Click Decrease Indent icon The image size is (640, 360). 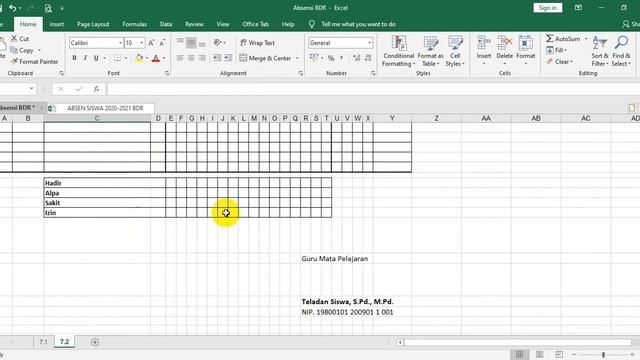point(217,58)
